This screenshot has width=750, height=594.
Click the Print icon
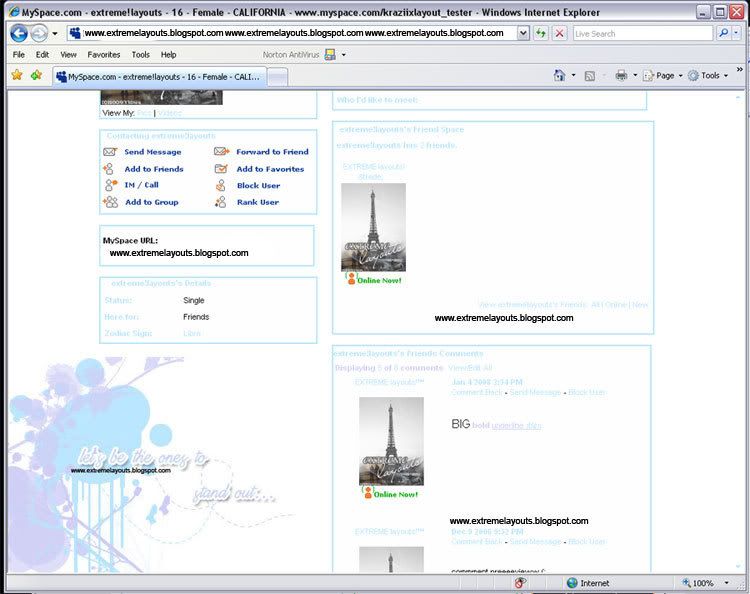(621, 76)
